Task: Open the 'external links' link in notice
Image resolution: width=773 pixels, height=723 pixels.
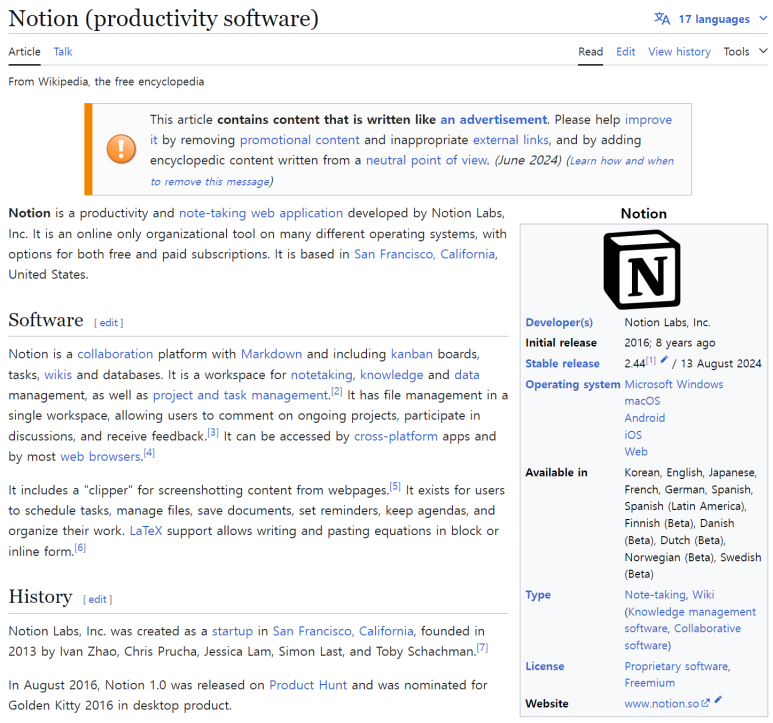Action: tap(511, 140)
